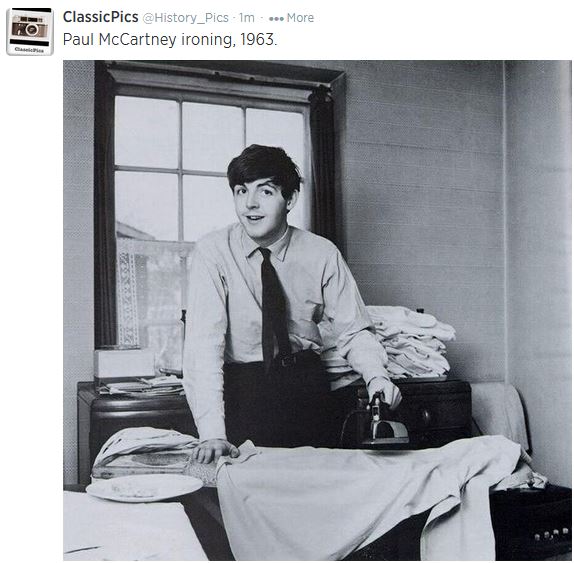Select the tweet text about ironing, 1963
This screenshot has height=563, width=574.
tap(170, 40)
